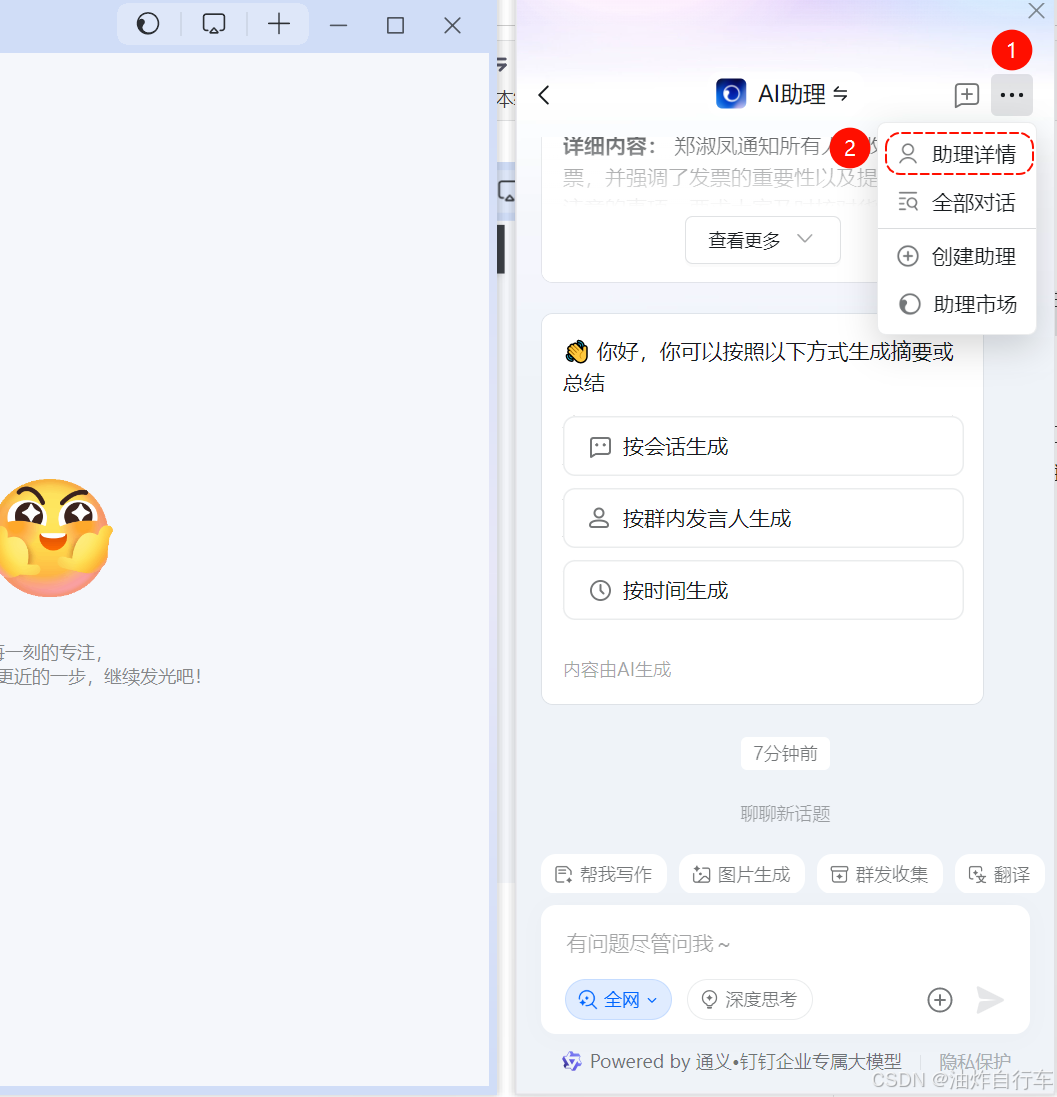The image size is (1057, 1097).
Task: Open the 全网 search scope dropdown
Action: click(x=618, y=1000)
